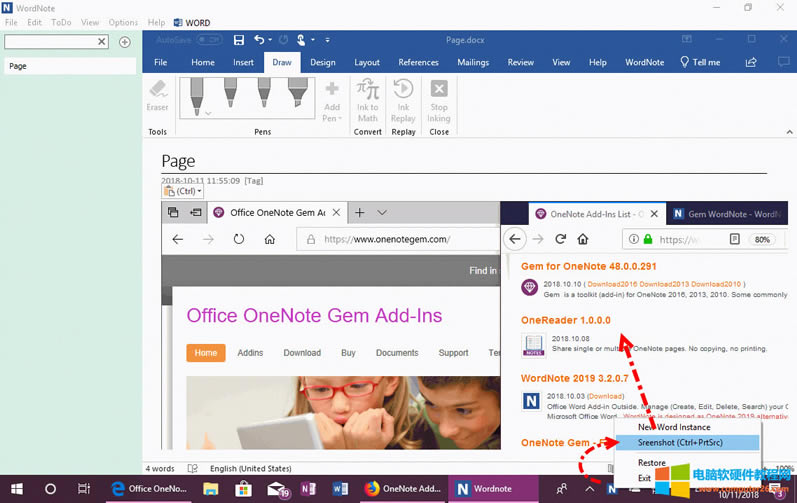Add a new page with plus icon
797x503 pixels.
point(125,42)
